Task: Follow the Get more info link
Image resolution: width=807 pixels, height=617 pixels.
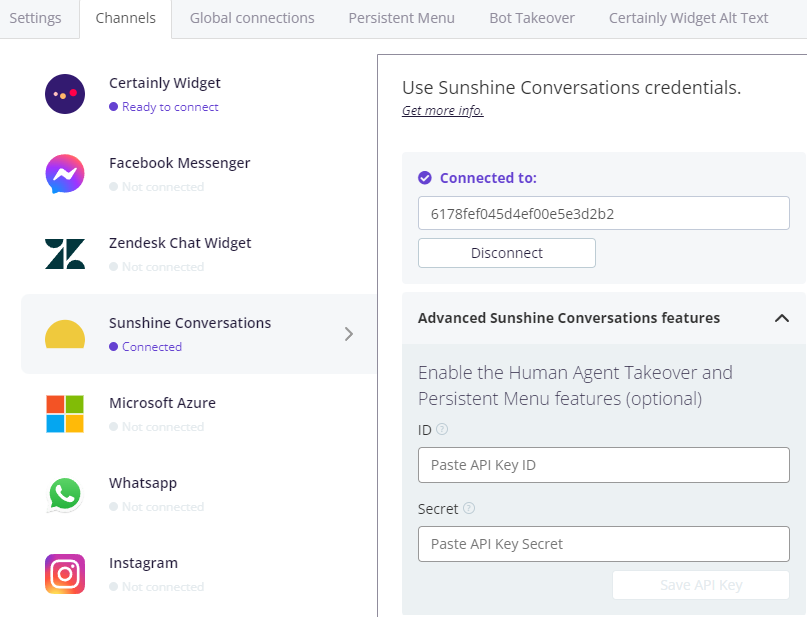Action: (443, 111)
